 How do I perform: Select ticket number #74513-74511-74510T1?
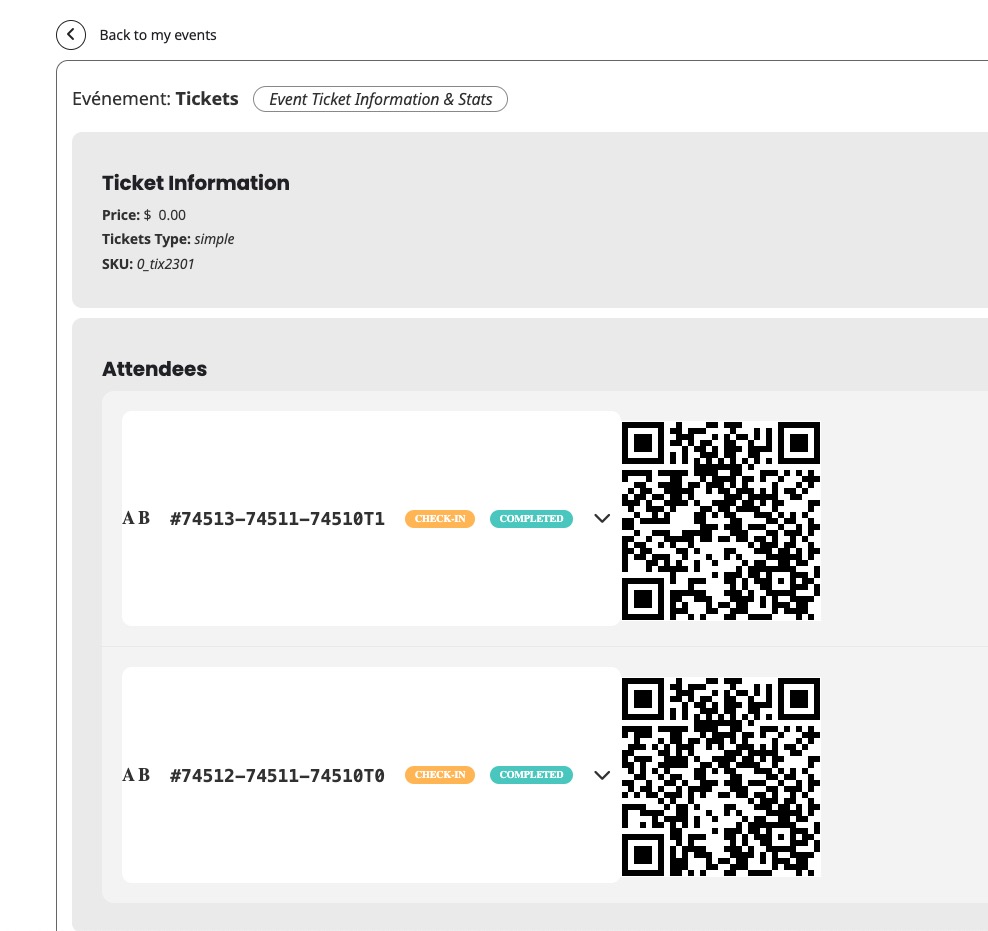[x=277, y=519]
